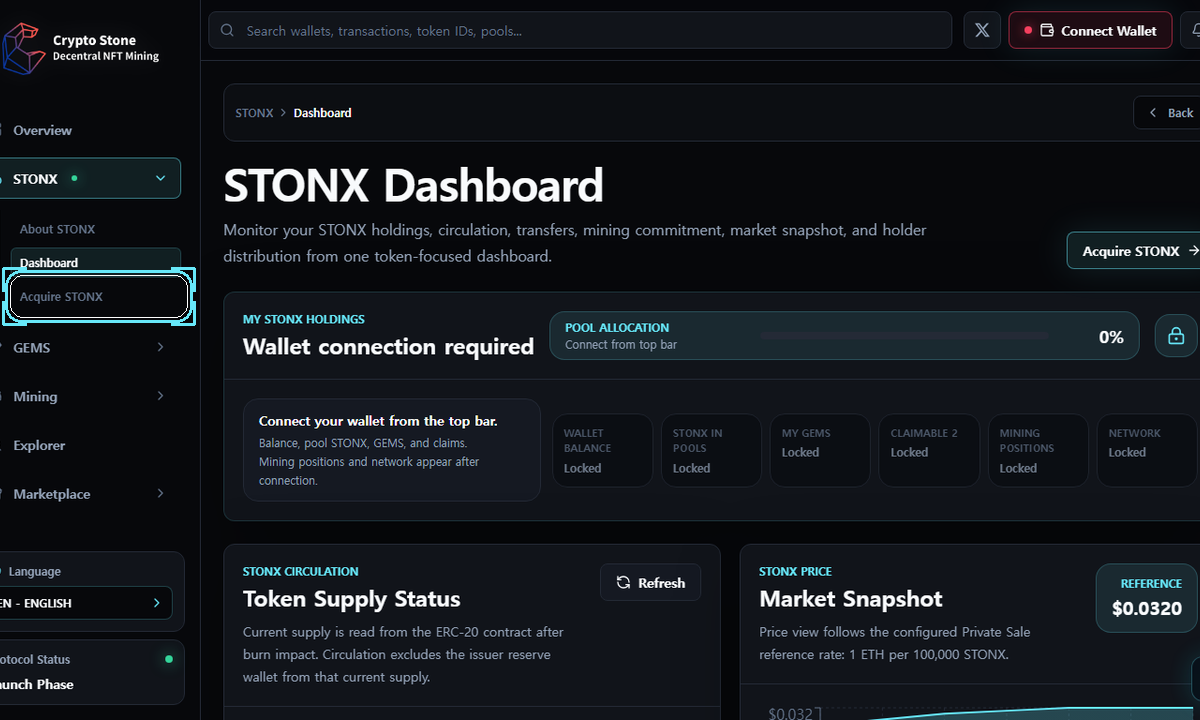Click the Back button

point(1168,113)
